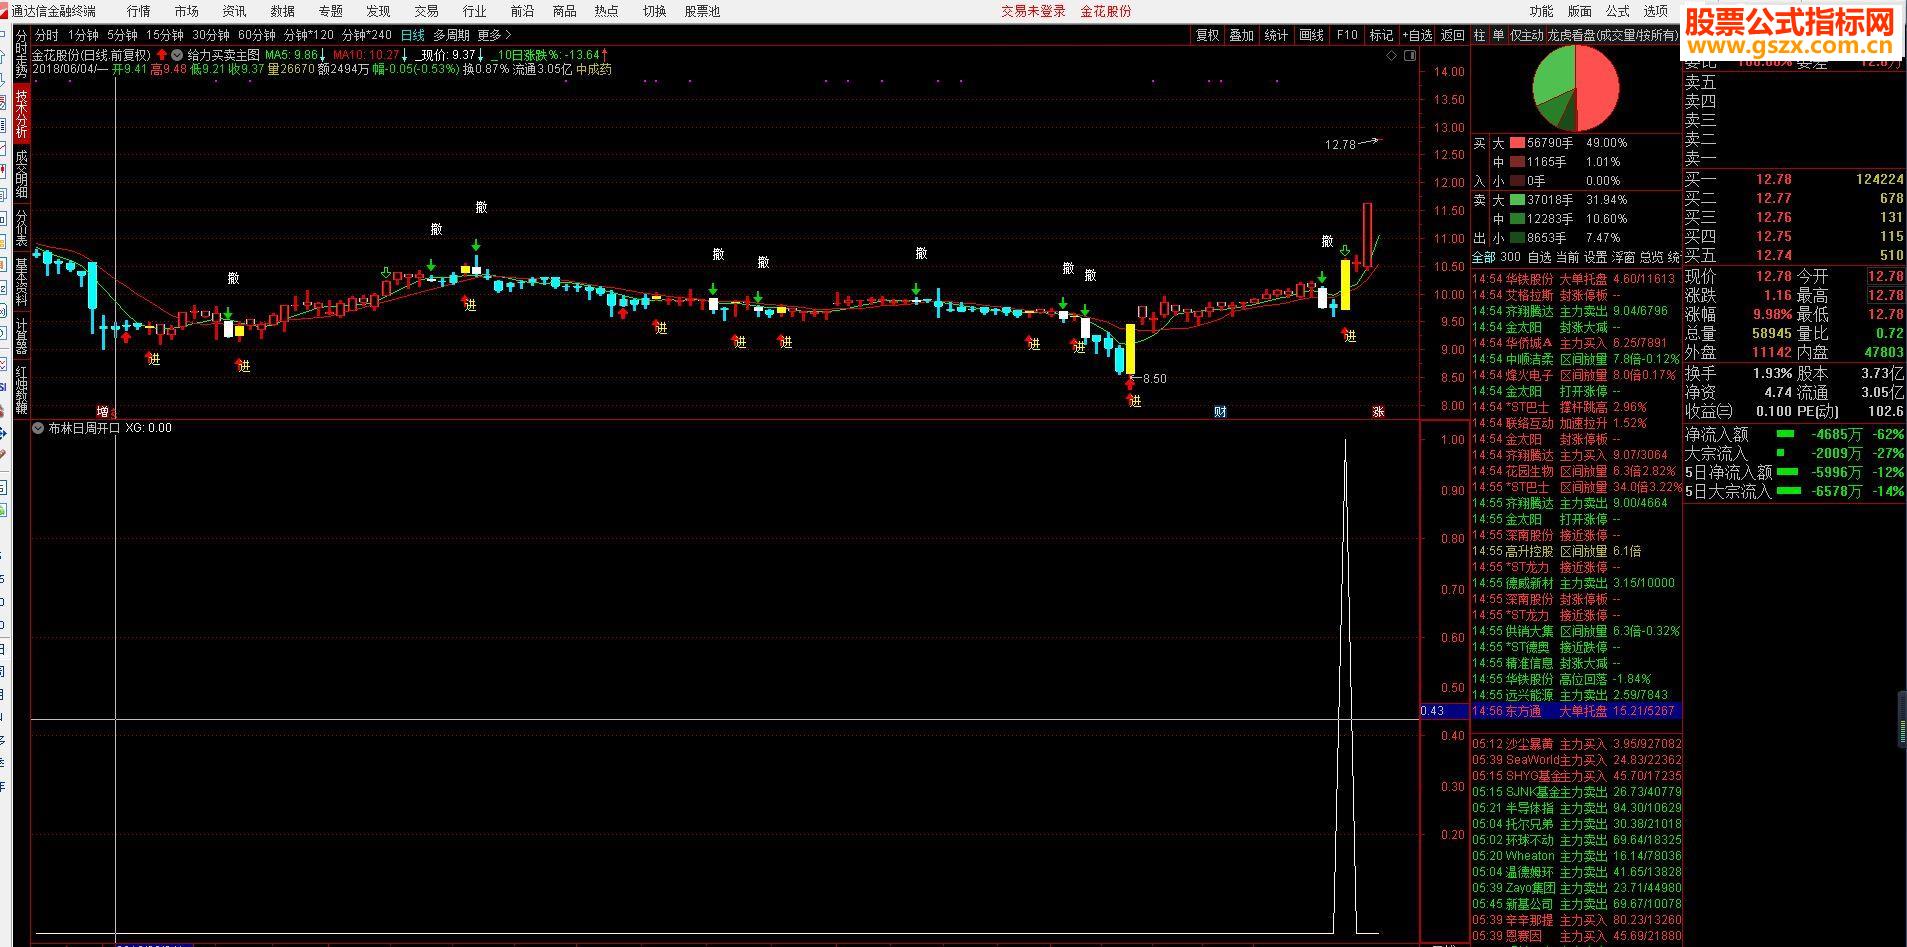1907x947 pixels.
Task: Click the 返回 back button
Action: [1452, 35]
